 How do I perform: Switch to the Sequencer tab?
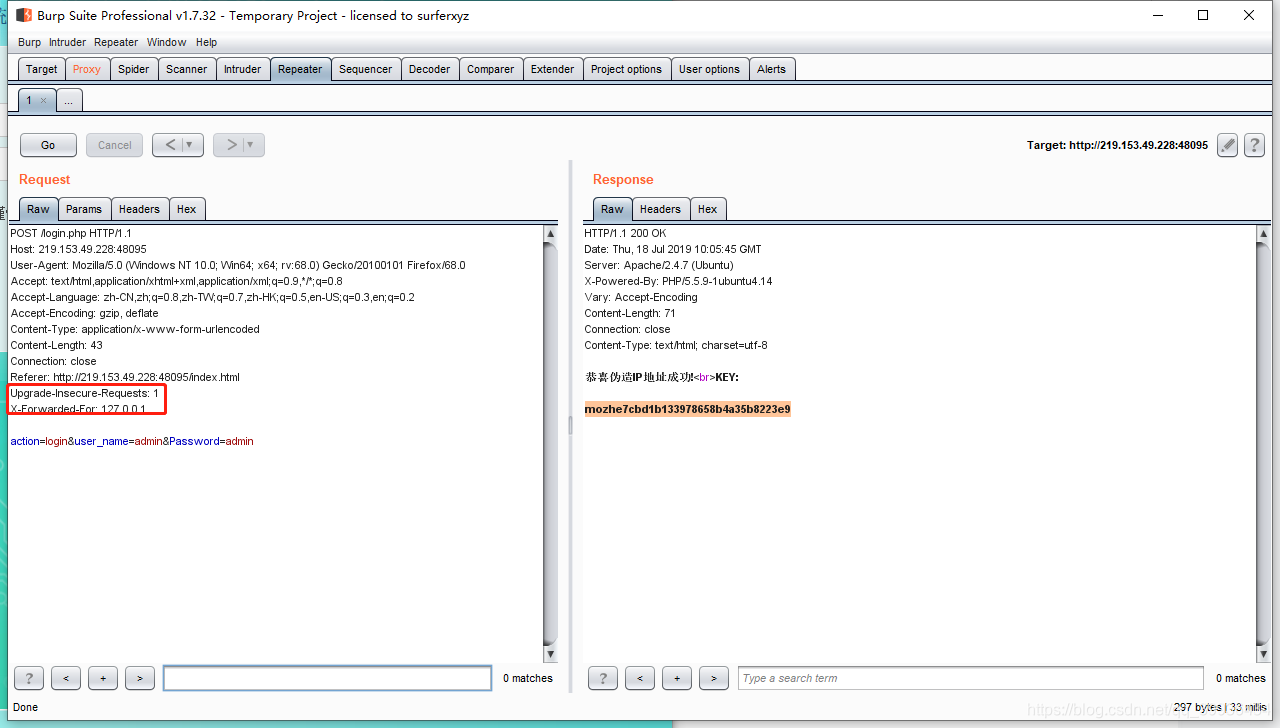(x=366, y=69)
